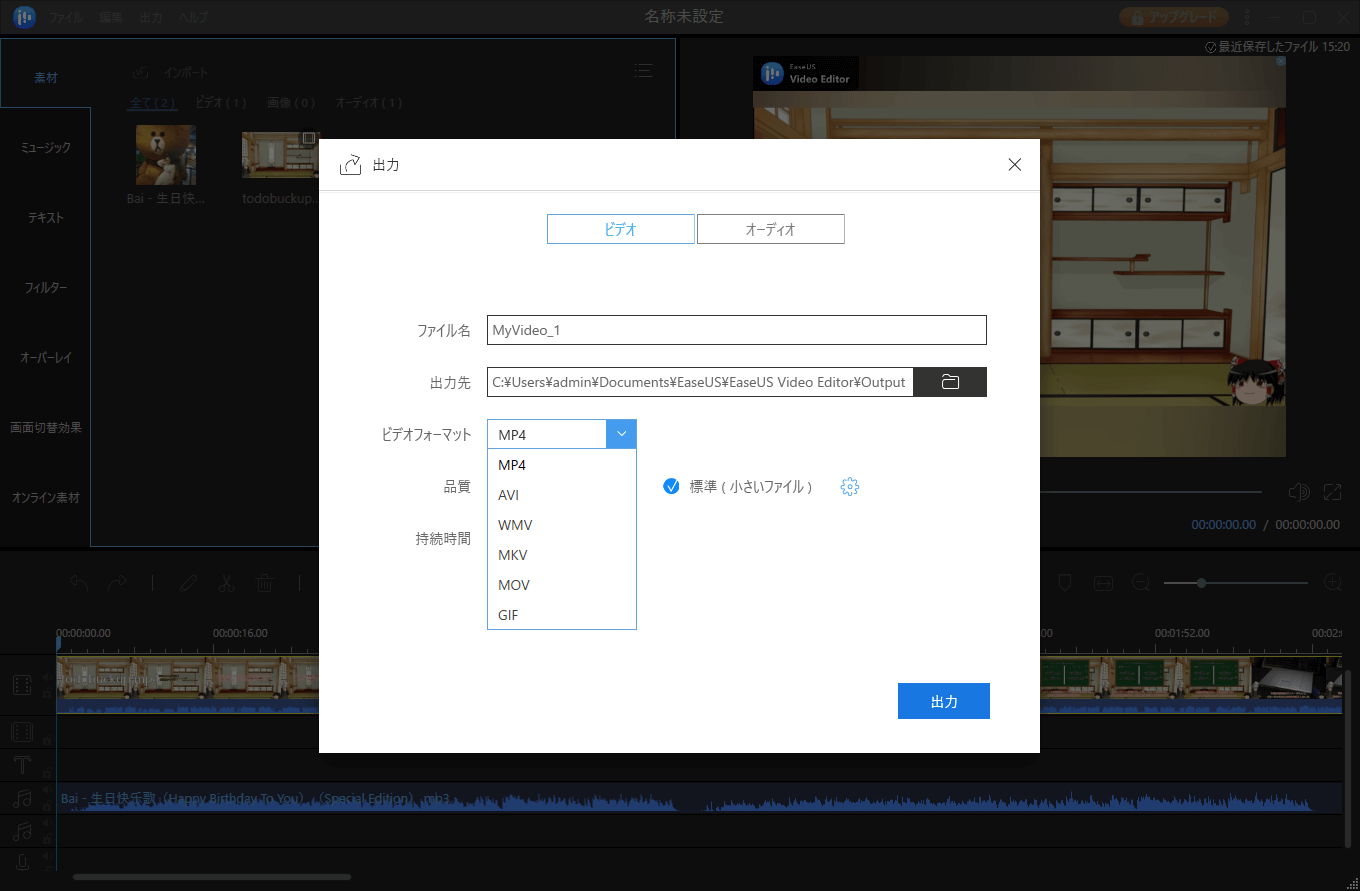The height and width of the screenshot is (891, 1360).
Task: Click the trash delete icon in timeline toolbar
Action: (x=264, y=583)
